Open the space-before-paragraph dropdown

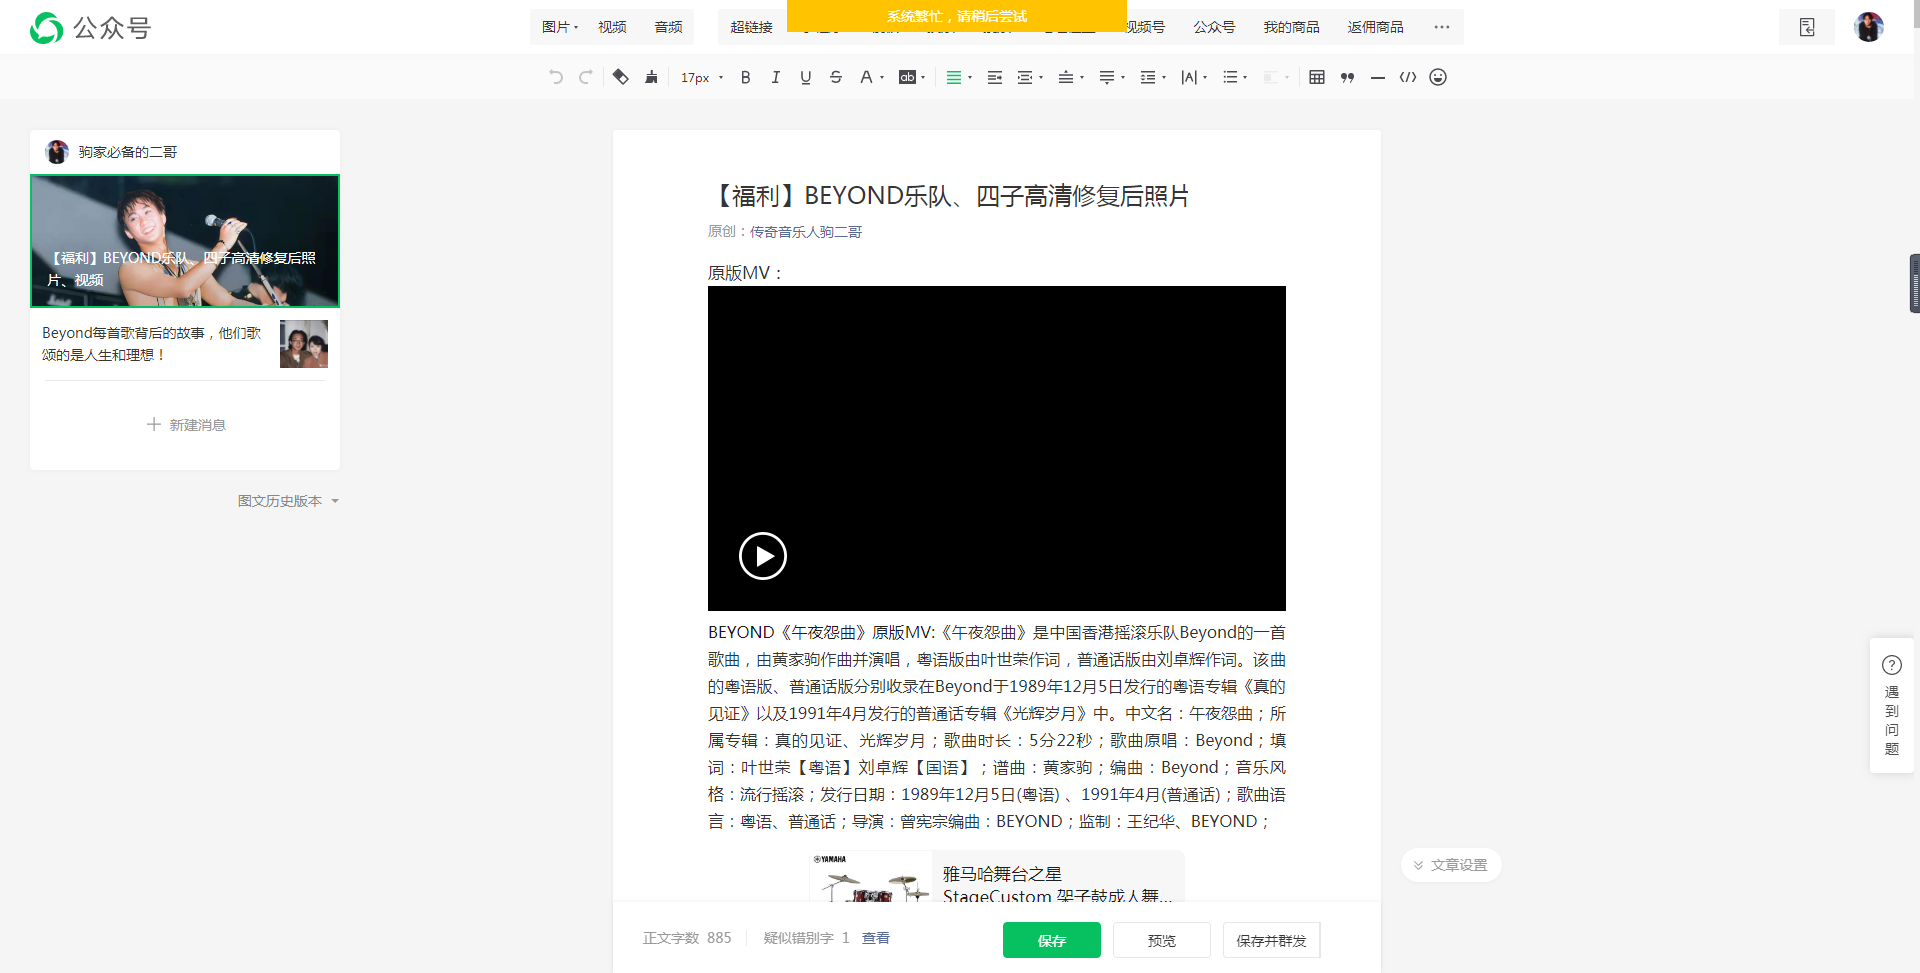(1071, 77)
